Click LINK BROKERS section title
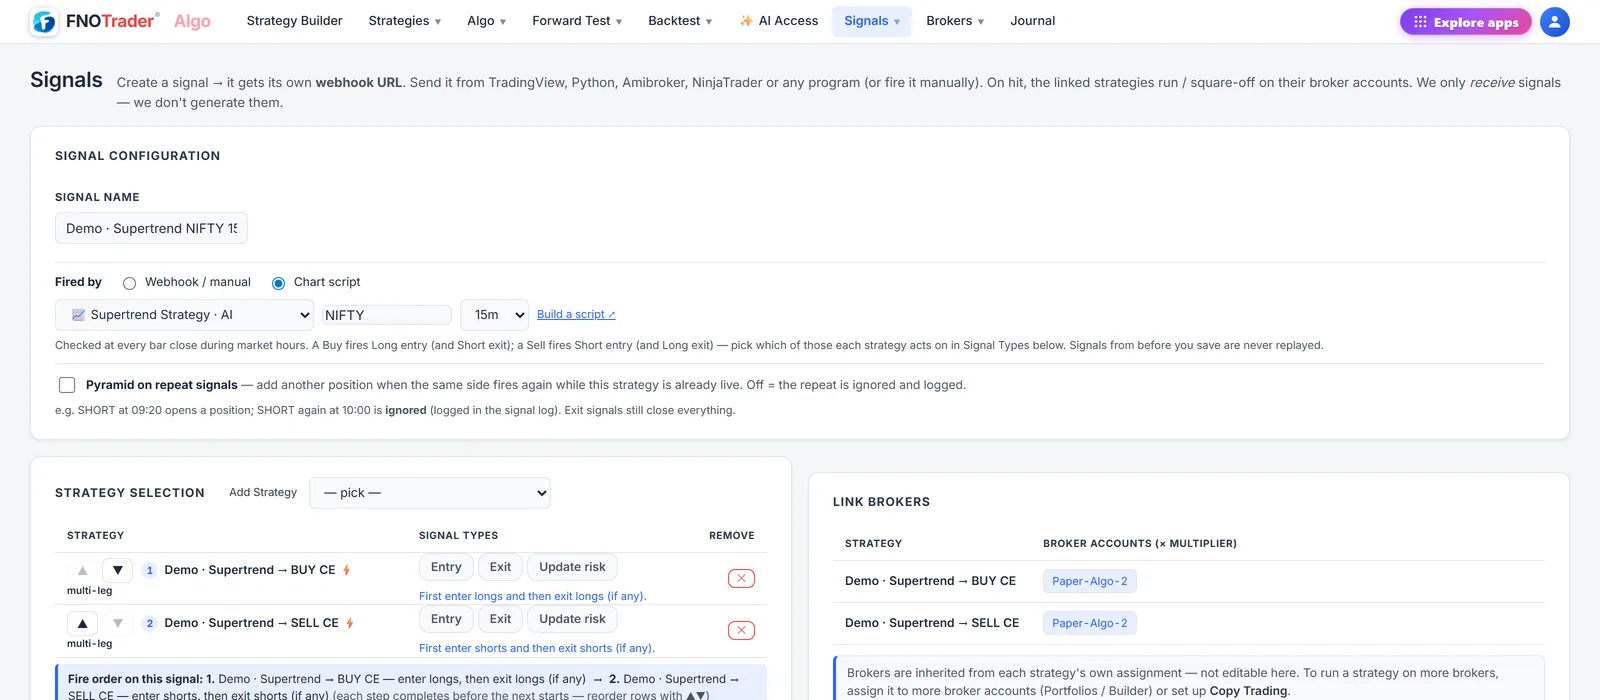 point(881,502)
